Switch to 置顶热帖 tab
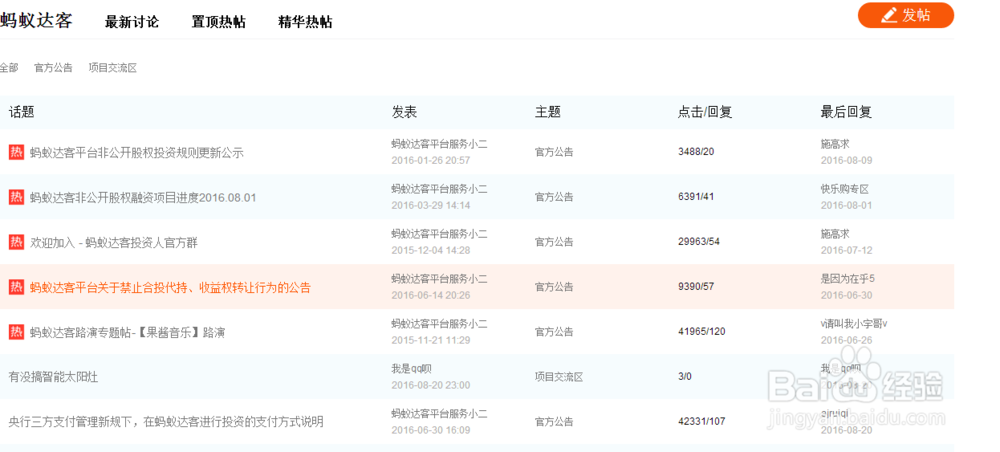 coord(218,22)
